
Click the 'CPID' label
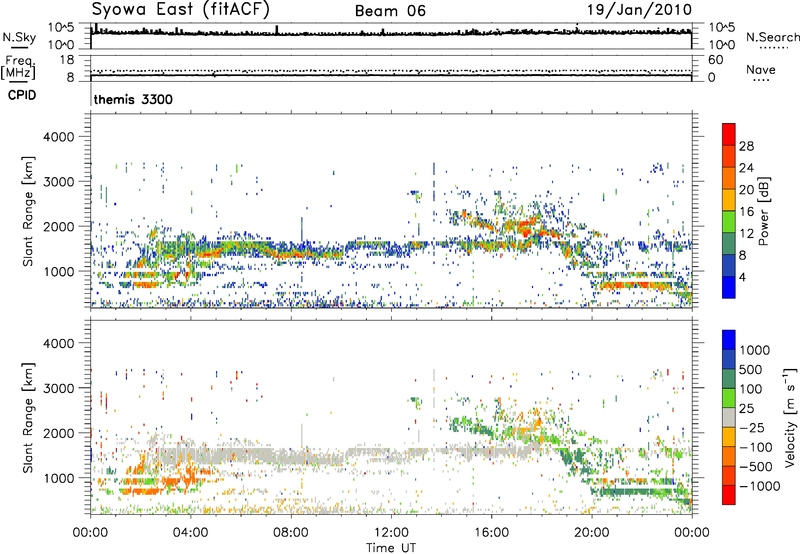tap(22, 95)
